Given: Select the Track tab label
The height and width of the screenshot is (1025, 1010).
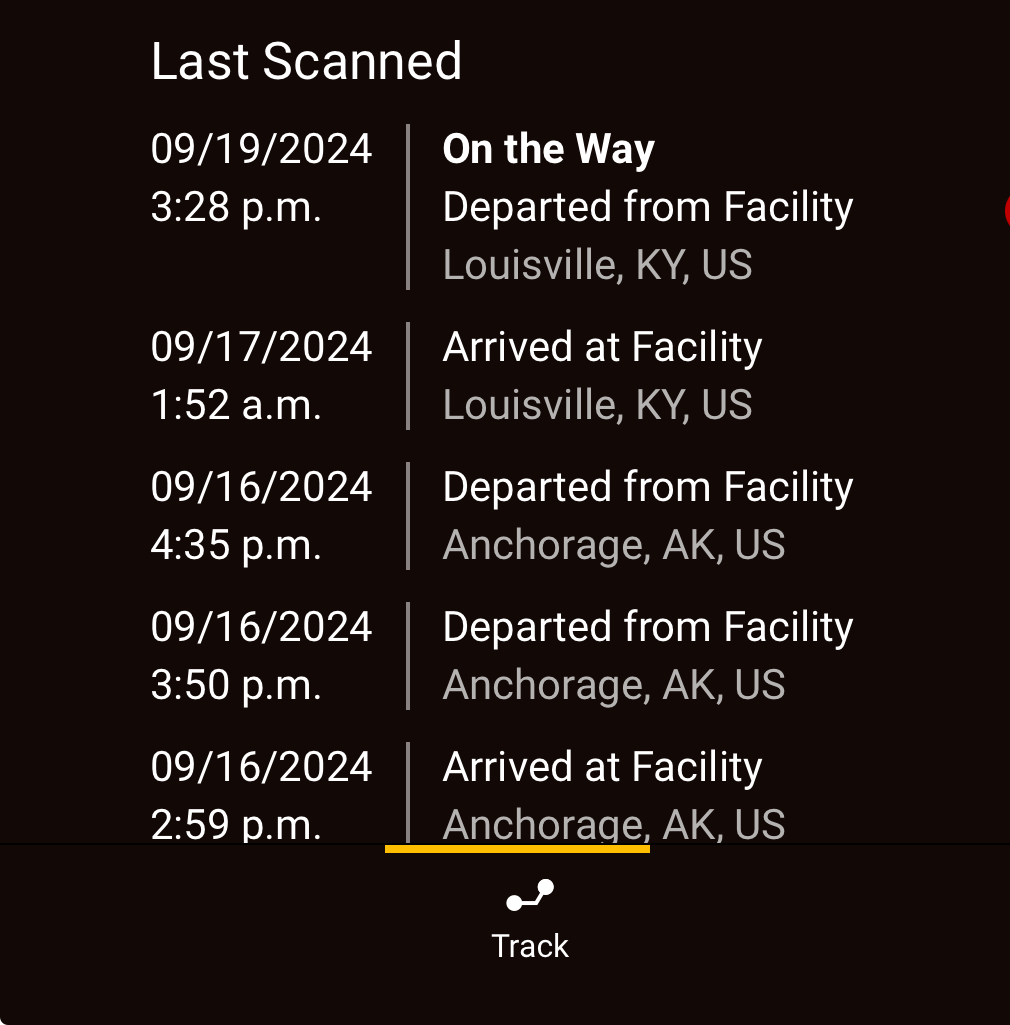Looking at the screenshot, I should tap(530, 946).
